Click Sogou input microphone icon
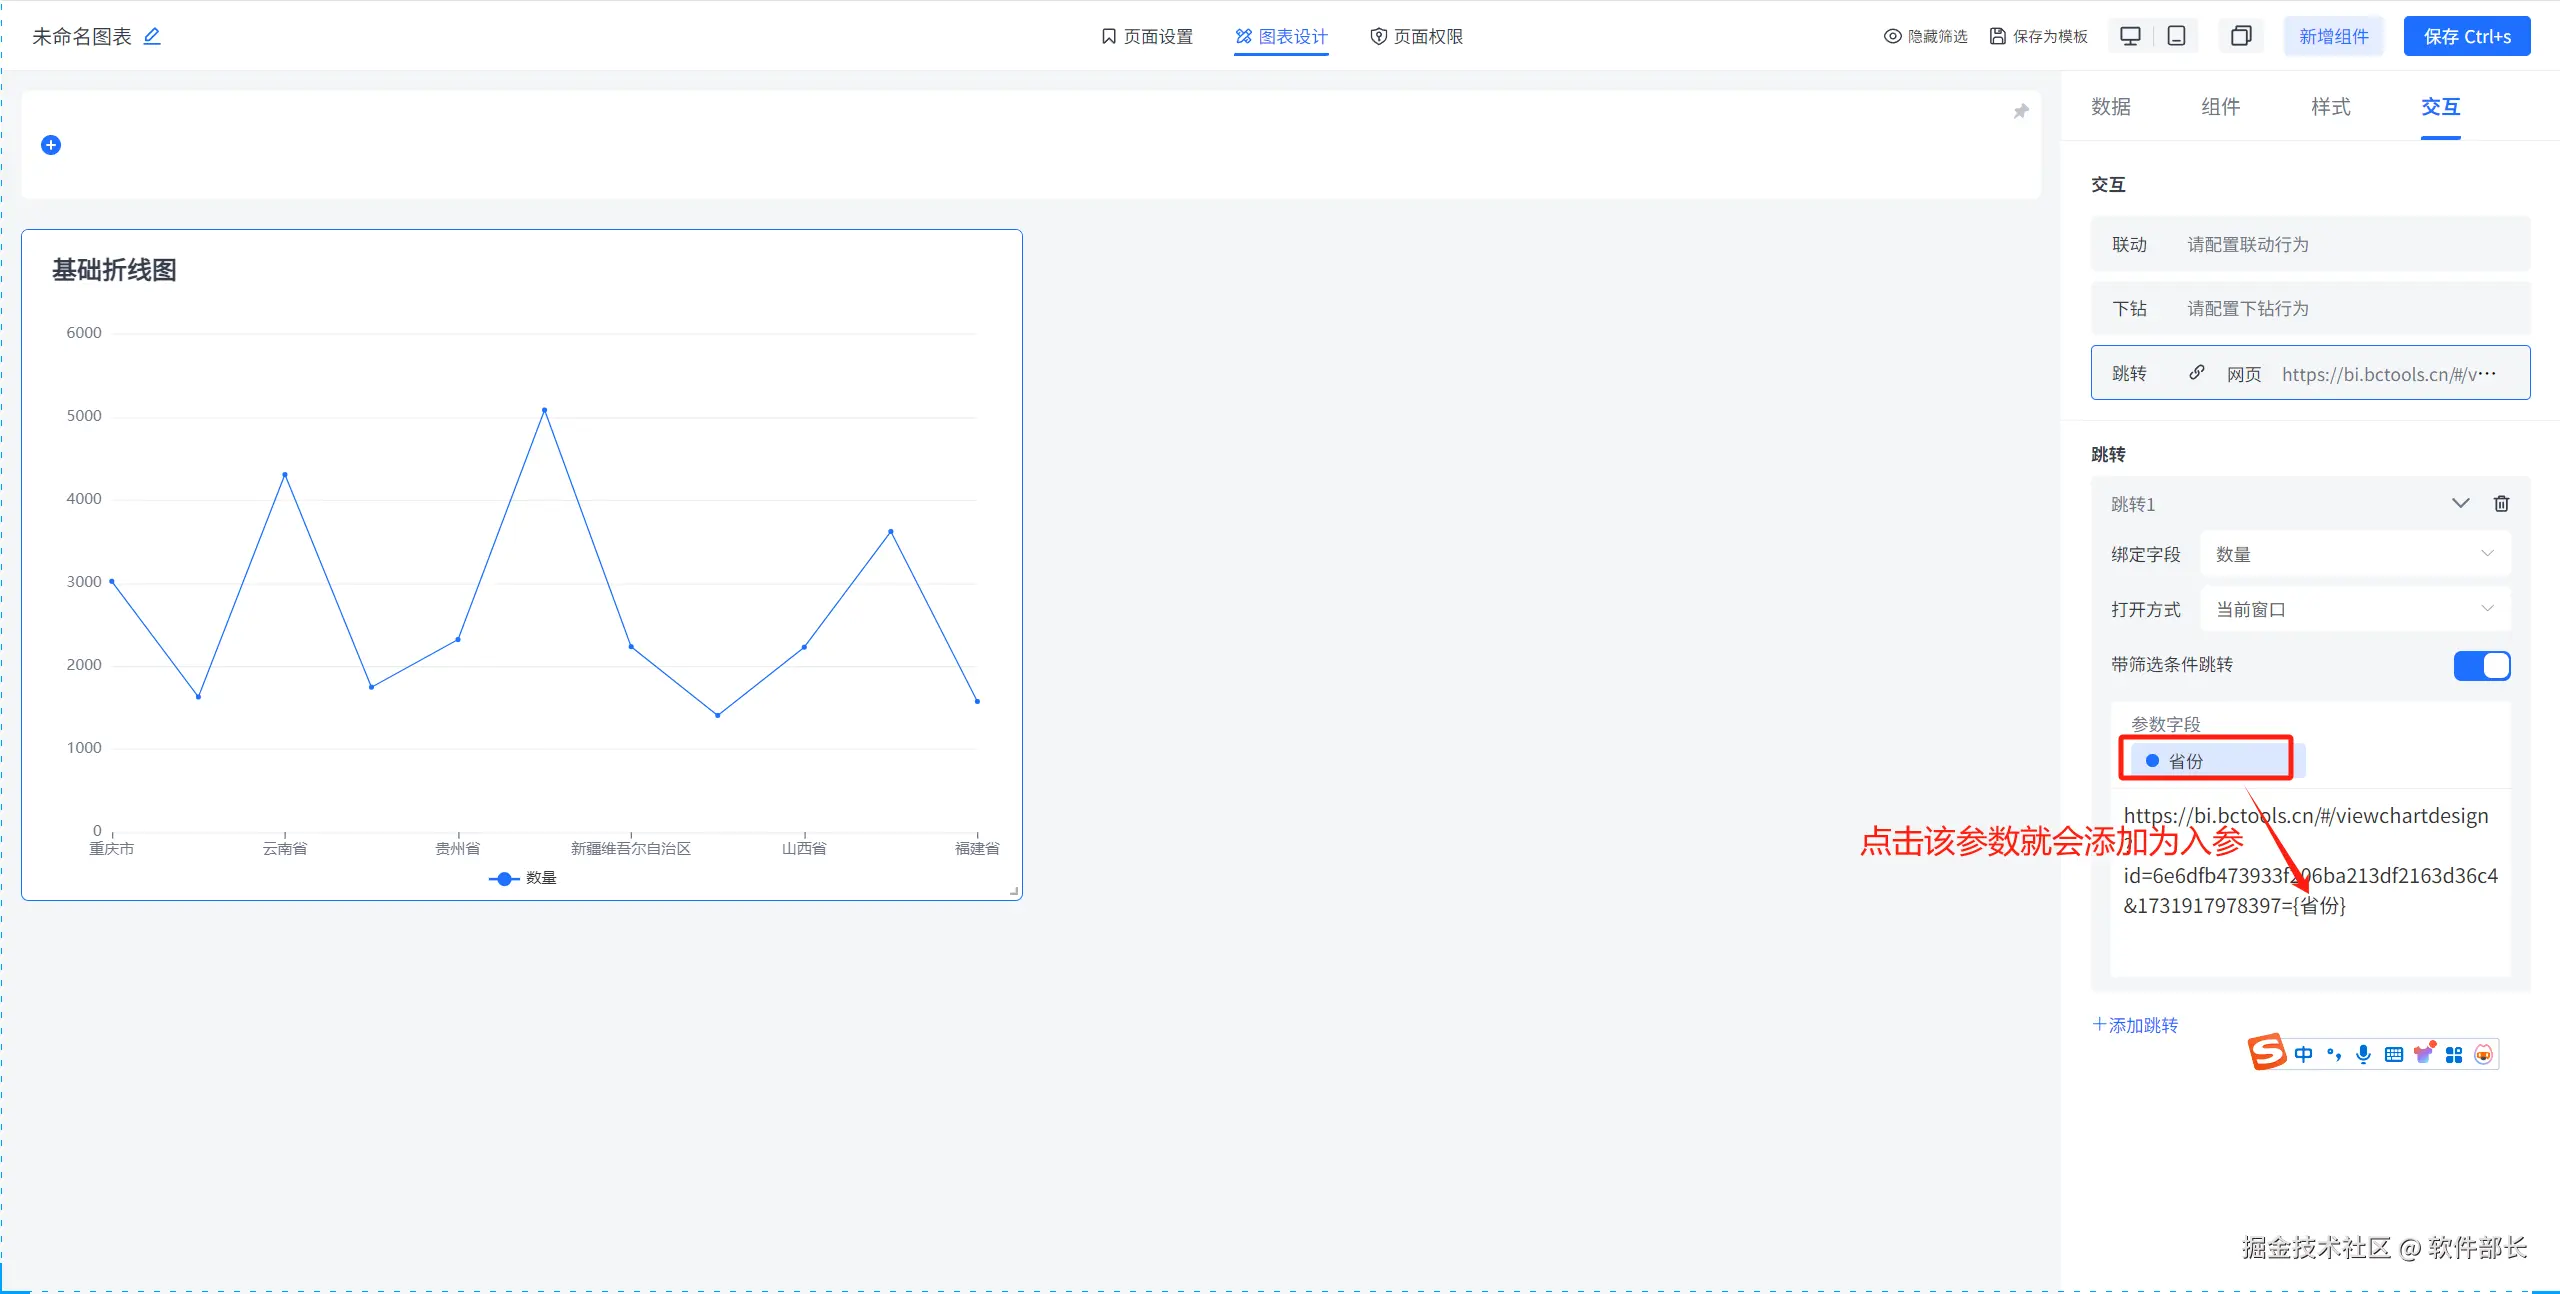The image size is (2560, 1294). tap(2363, 1054)
